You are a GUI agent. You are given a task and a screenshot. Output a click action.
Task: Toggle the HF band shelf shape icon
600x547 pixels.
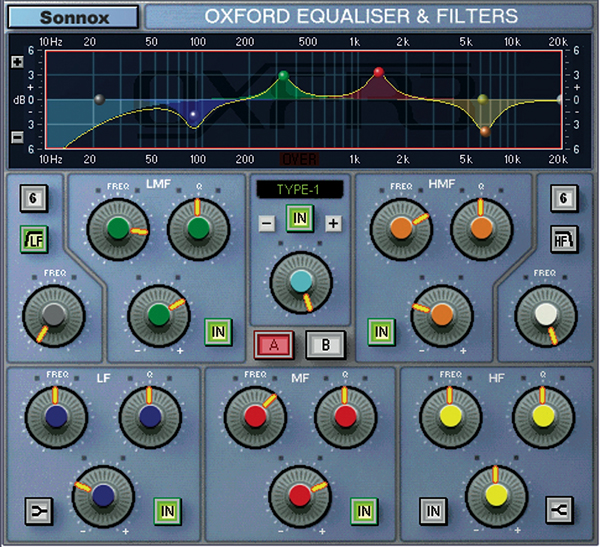(560, 512)
